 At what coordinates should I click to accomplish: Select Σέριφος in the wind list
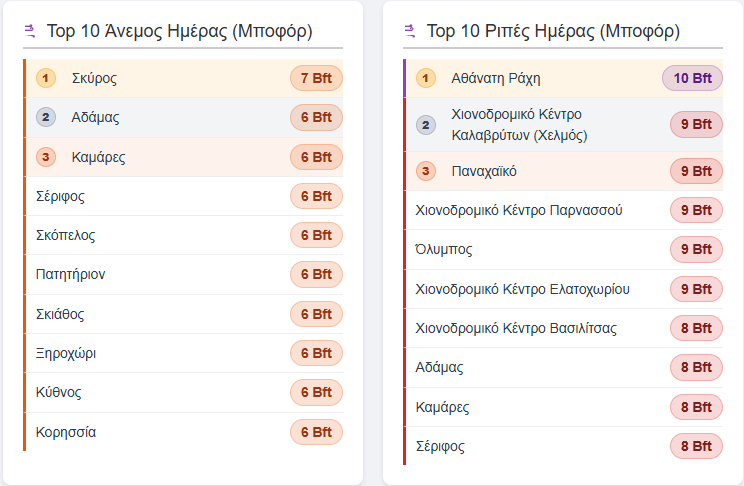[184, 196]
